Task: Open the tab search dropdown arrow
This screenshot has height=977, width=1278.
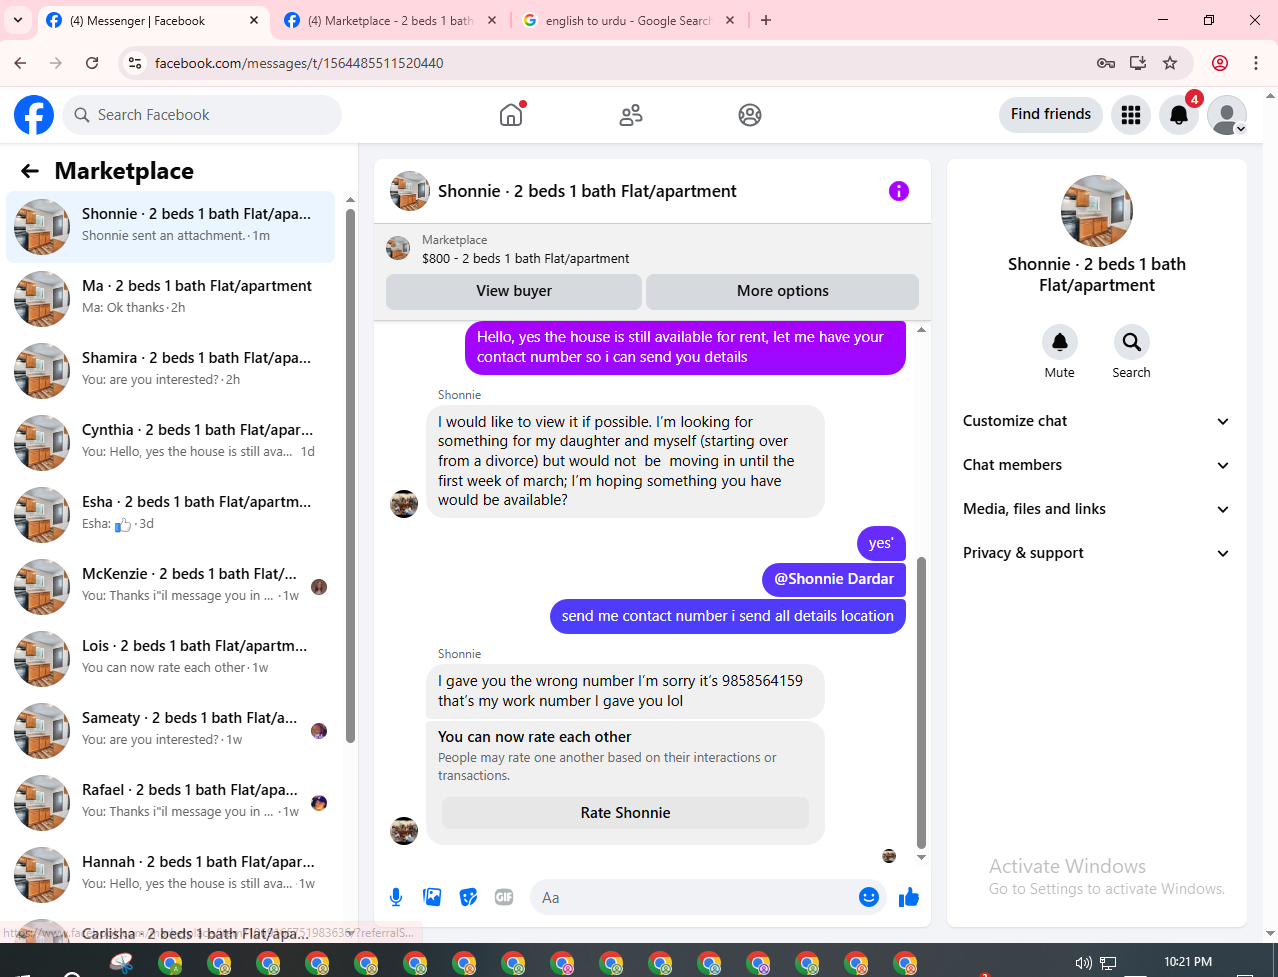Action: pos(18,20)
